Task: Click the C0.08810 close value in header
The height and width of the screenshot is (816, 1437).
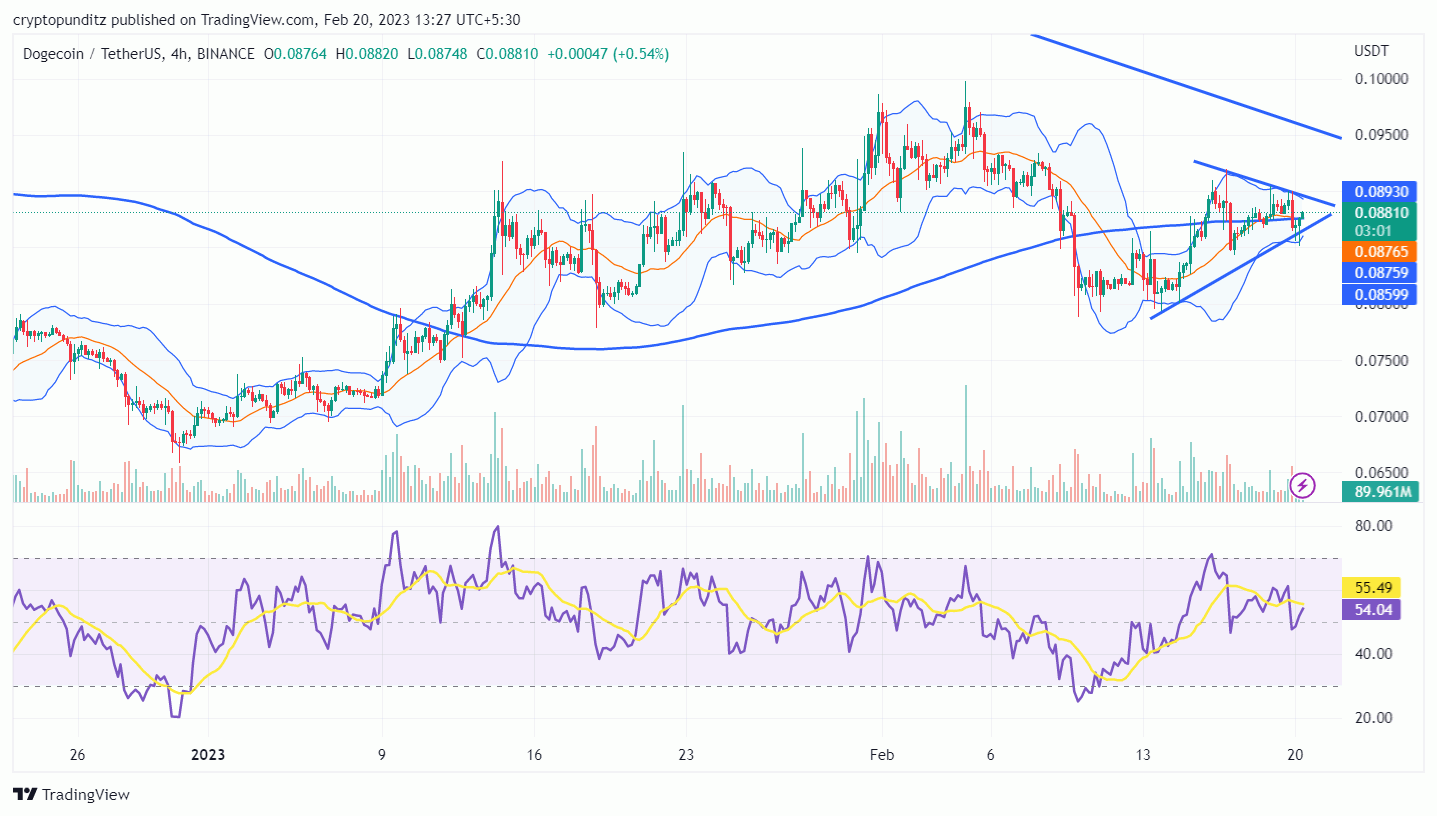Action: pos(508,54)
